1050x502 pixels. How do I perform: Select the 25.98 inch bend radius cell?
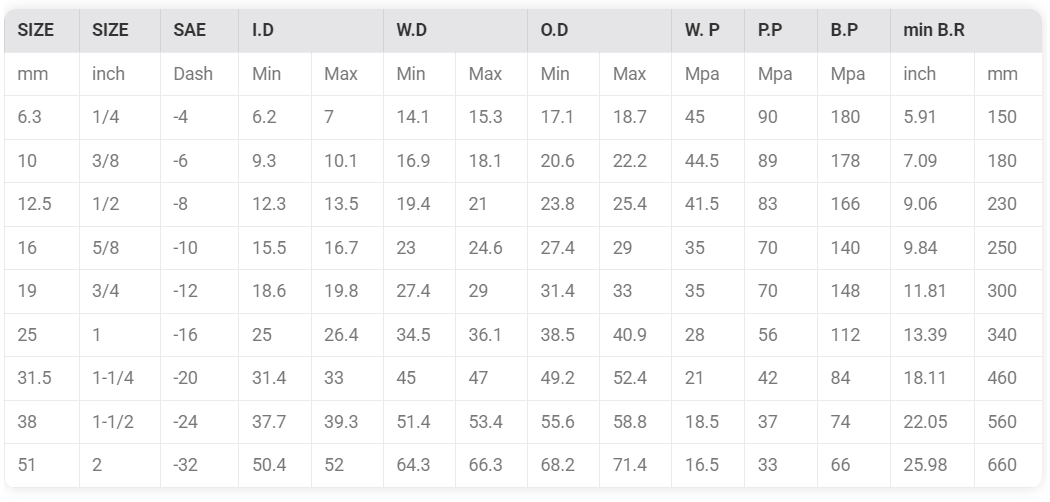[932, 465]
